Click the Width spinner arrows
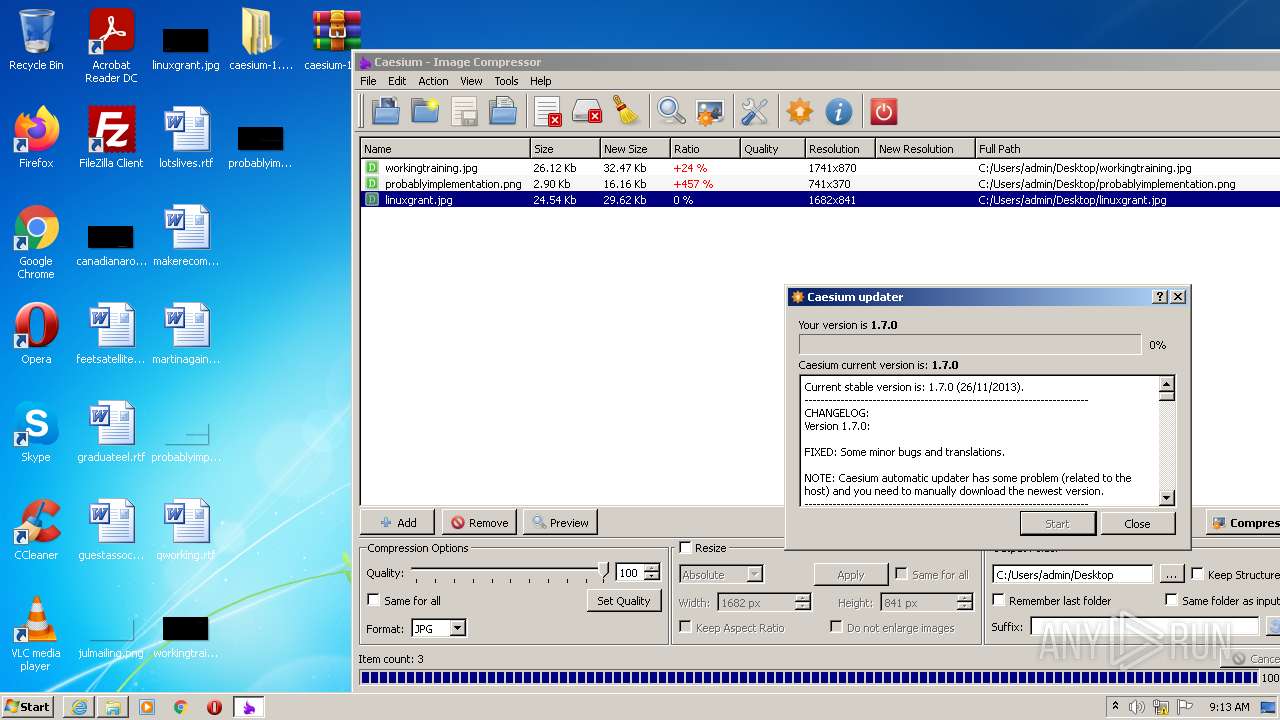The image size is (1280, 720). 802,602
